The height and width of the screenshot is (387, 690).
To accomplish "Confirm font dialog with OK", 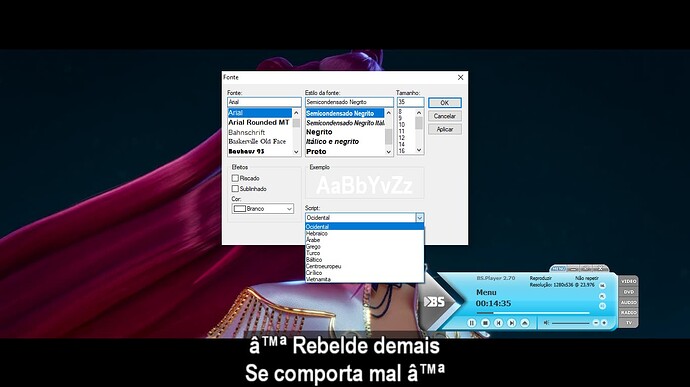I will pos(444,103).
